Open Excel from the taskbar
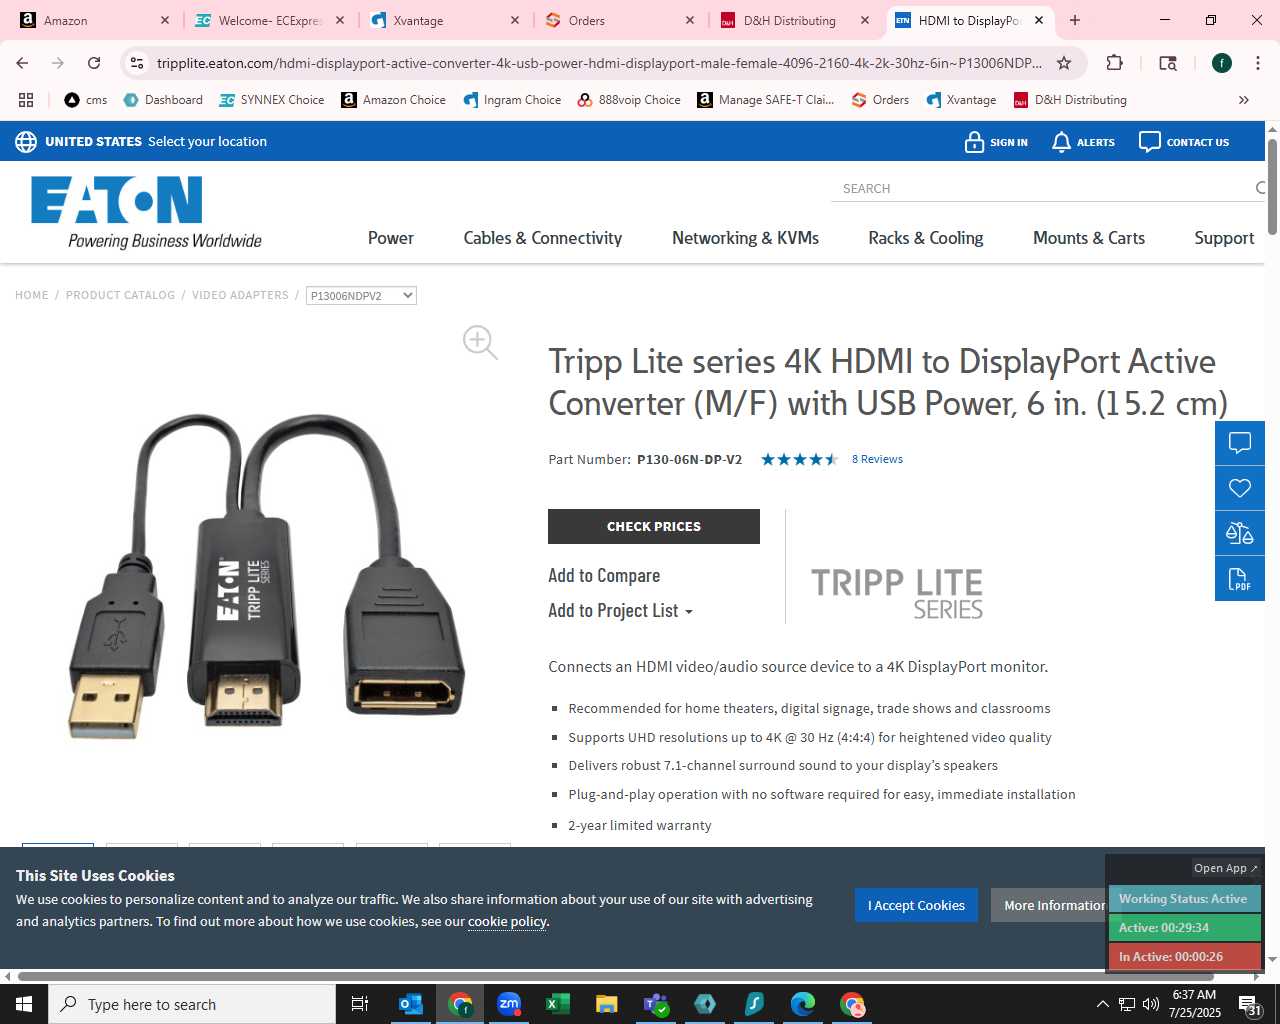Screen dimensions: 1280x1024 pyautogui.click(x=558, y=1004)
